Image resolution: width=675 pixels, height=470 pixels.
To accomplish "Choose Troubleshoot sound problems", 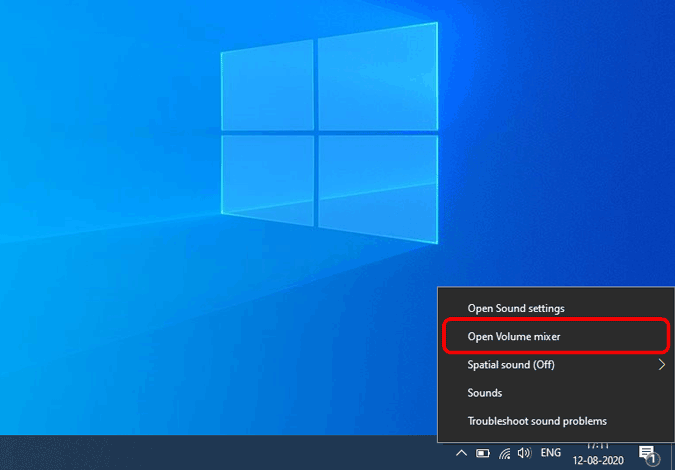I will tap(537, 421).
